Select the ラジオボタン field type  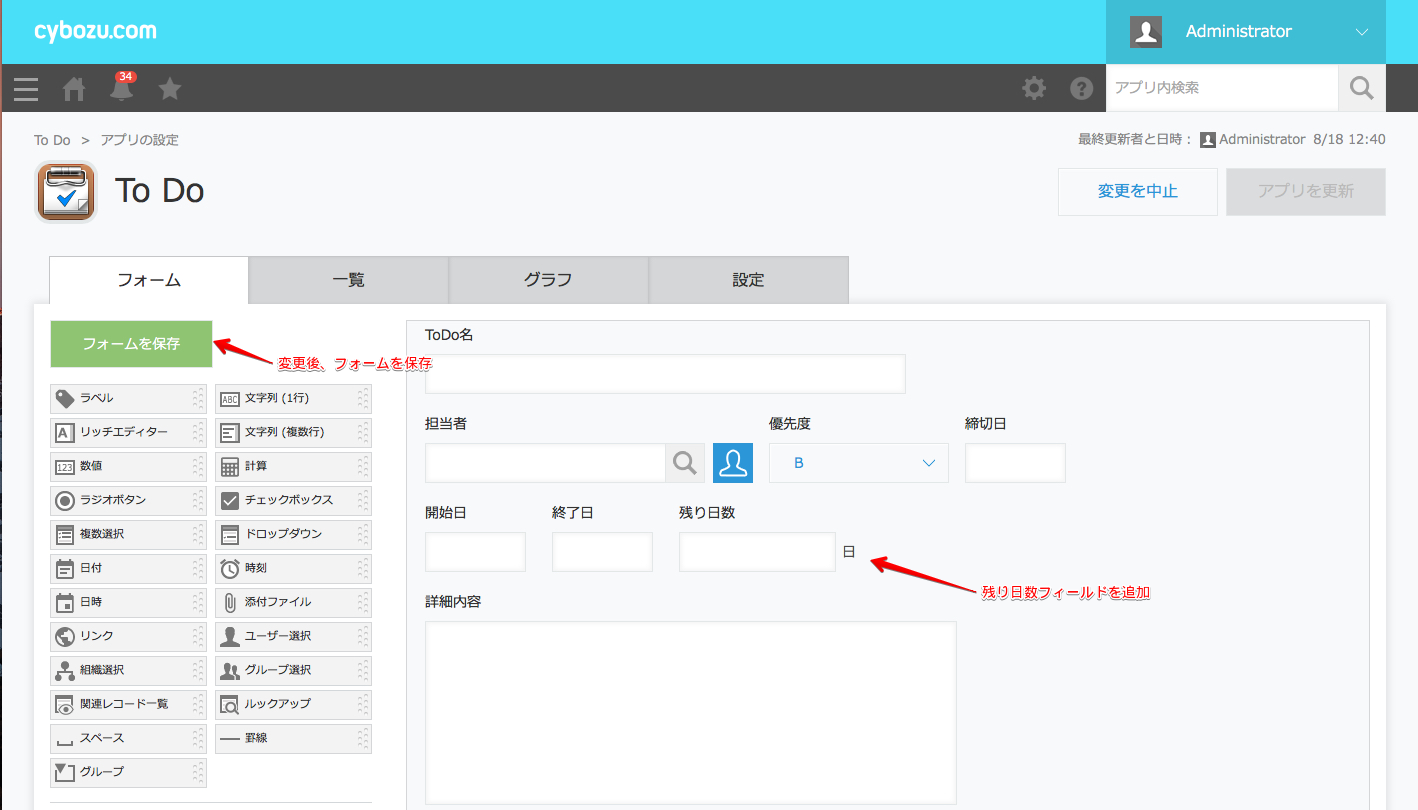[128, 500]
